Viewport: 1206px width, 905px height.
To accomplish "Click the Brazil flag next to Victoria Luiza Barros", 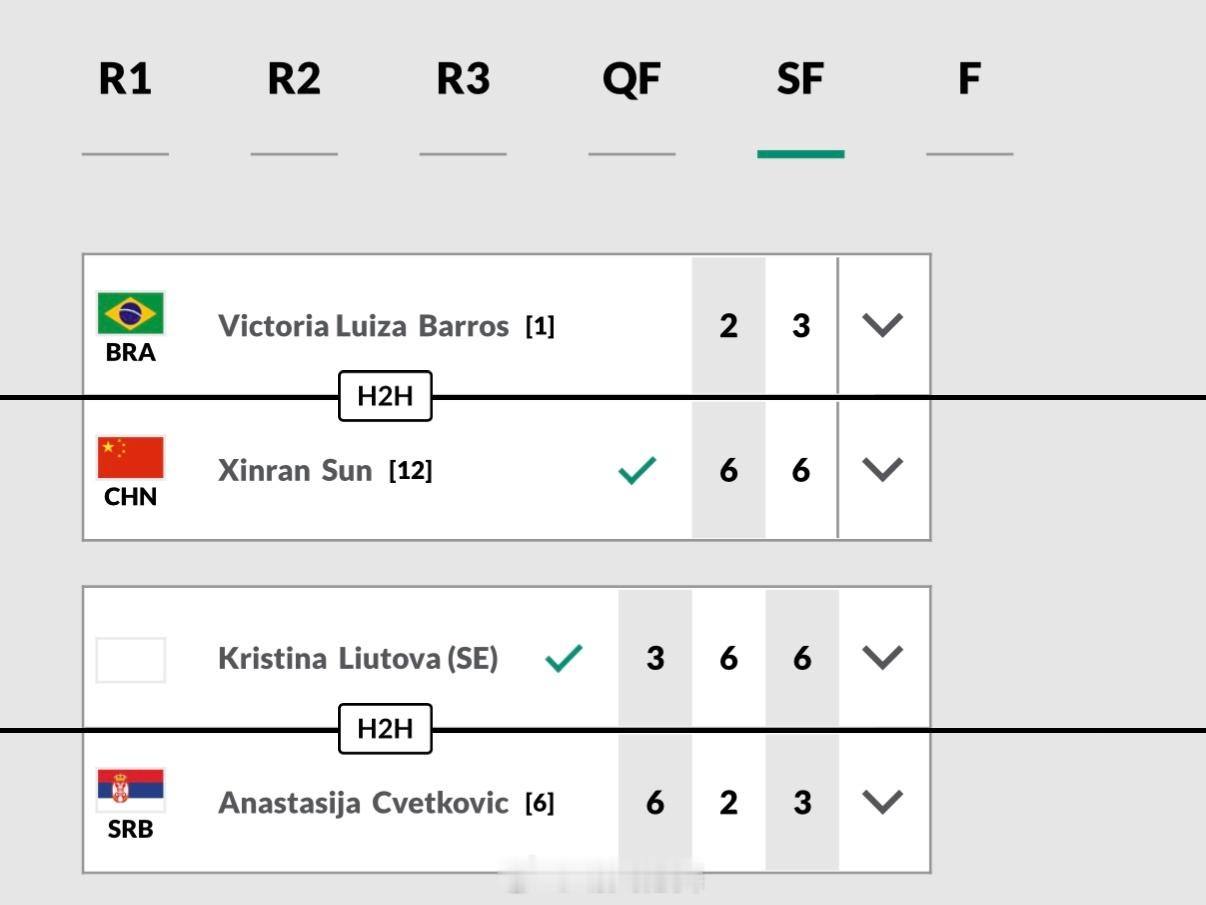I will (131, 313).
